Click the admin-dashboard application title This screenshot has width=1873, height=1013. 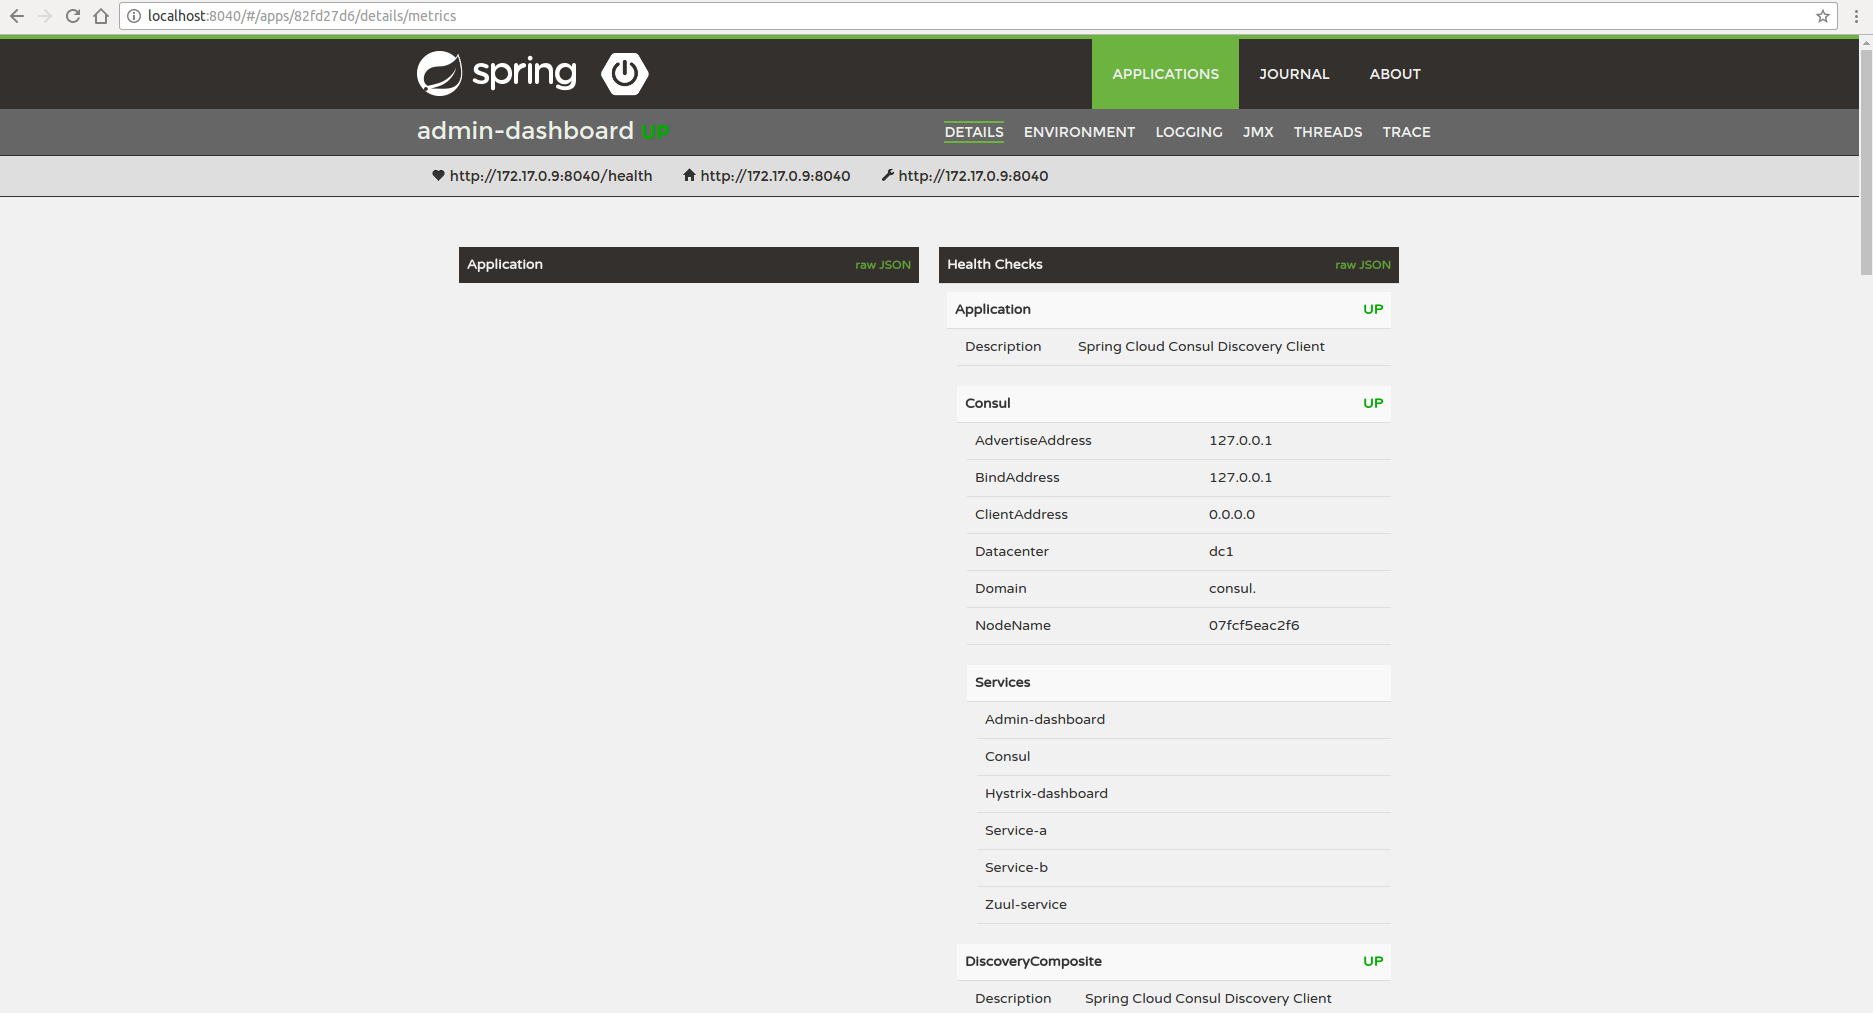[x=525, y=131]
